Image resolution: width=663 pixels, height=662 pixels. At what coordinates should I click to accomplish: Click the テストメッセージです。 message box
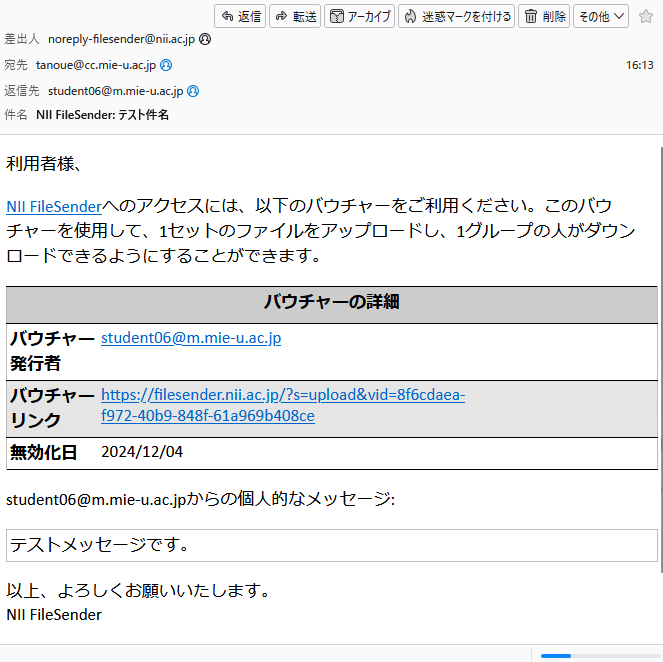pyautogui.click(x=332, y=545)
